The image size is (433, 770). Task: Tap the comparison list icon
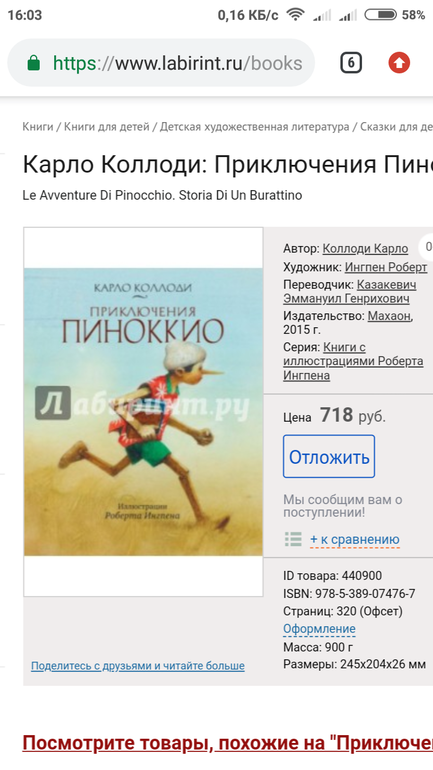click(x=294, y=539)
